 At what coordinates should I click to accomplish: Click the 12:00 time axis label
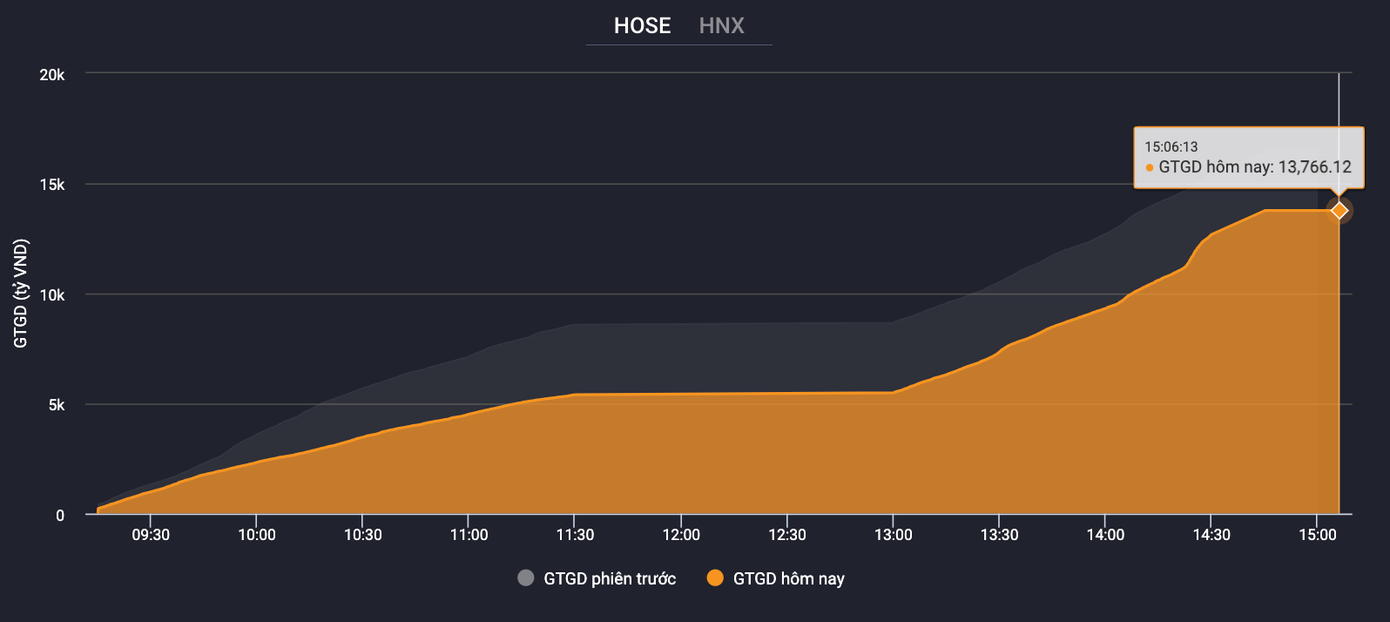point(680,535)
